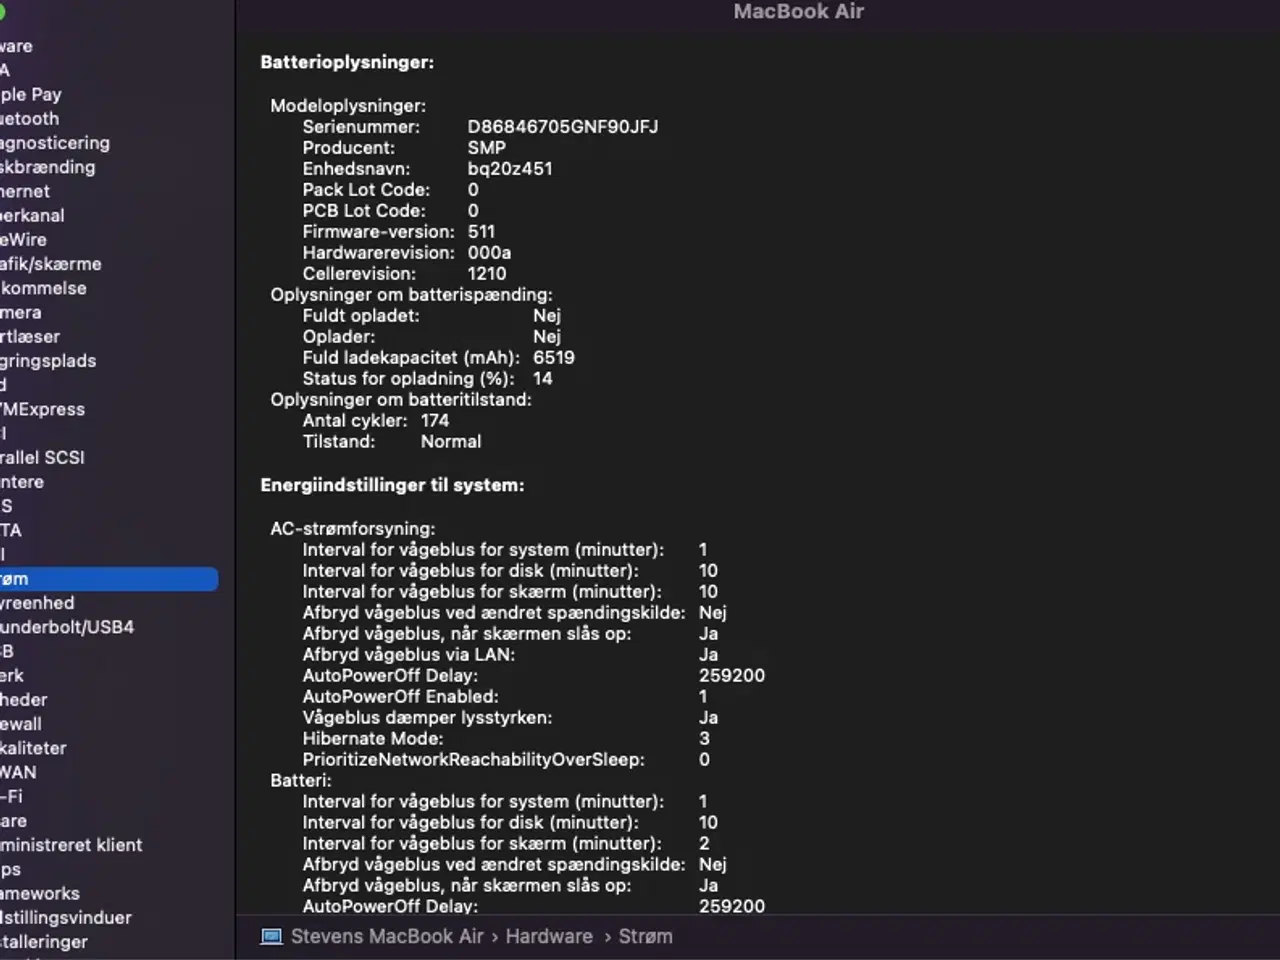
Task: Select Kamera in the sidebar
Action: (x=21, y=313)
